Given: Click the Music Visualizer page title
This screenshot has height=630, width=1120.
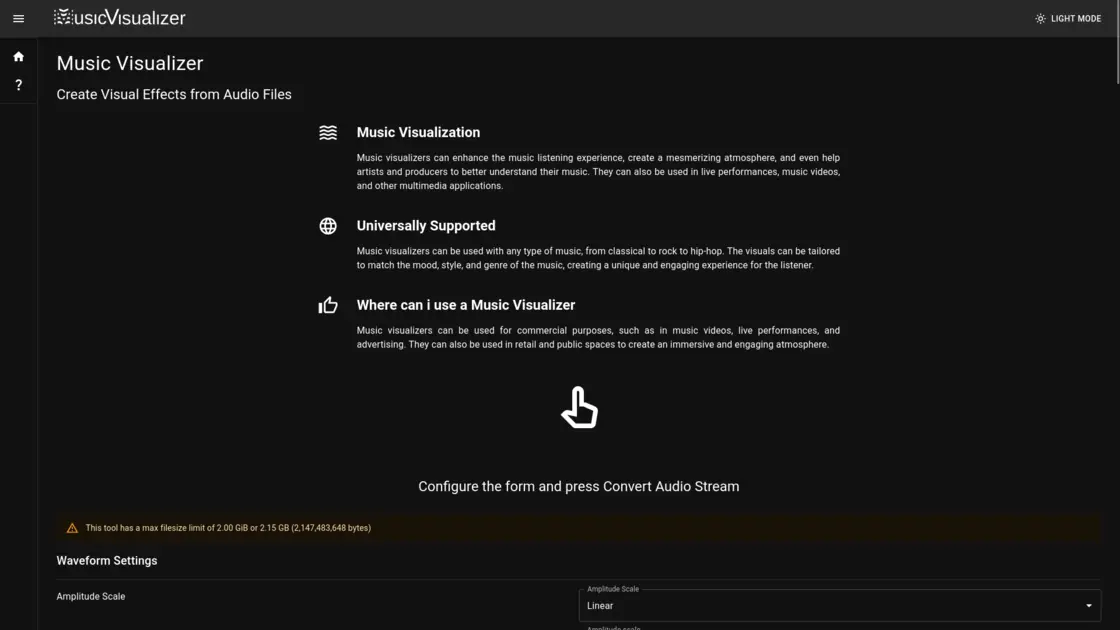Looking at the screenshot, I should click(x=129, y=62).
